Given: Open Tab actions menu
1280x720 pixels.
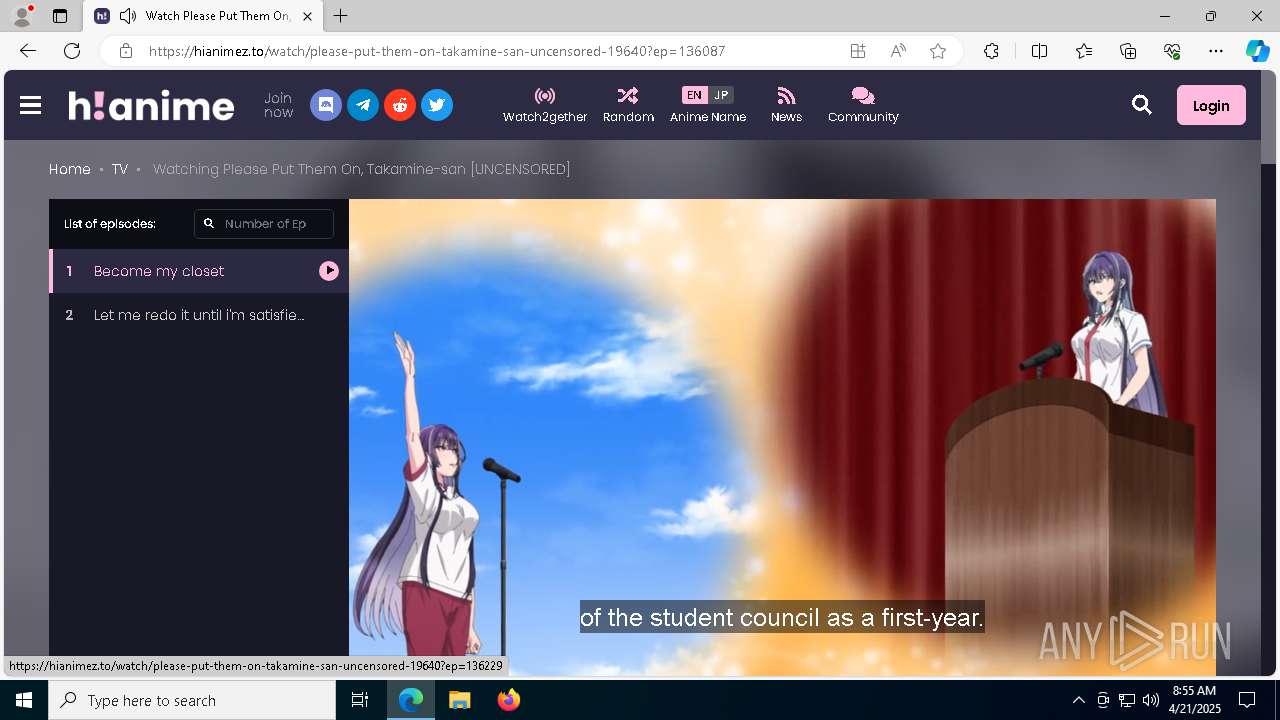Looking at the screenshot, I should (x=60, y=16).
